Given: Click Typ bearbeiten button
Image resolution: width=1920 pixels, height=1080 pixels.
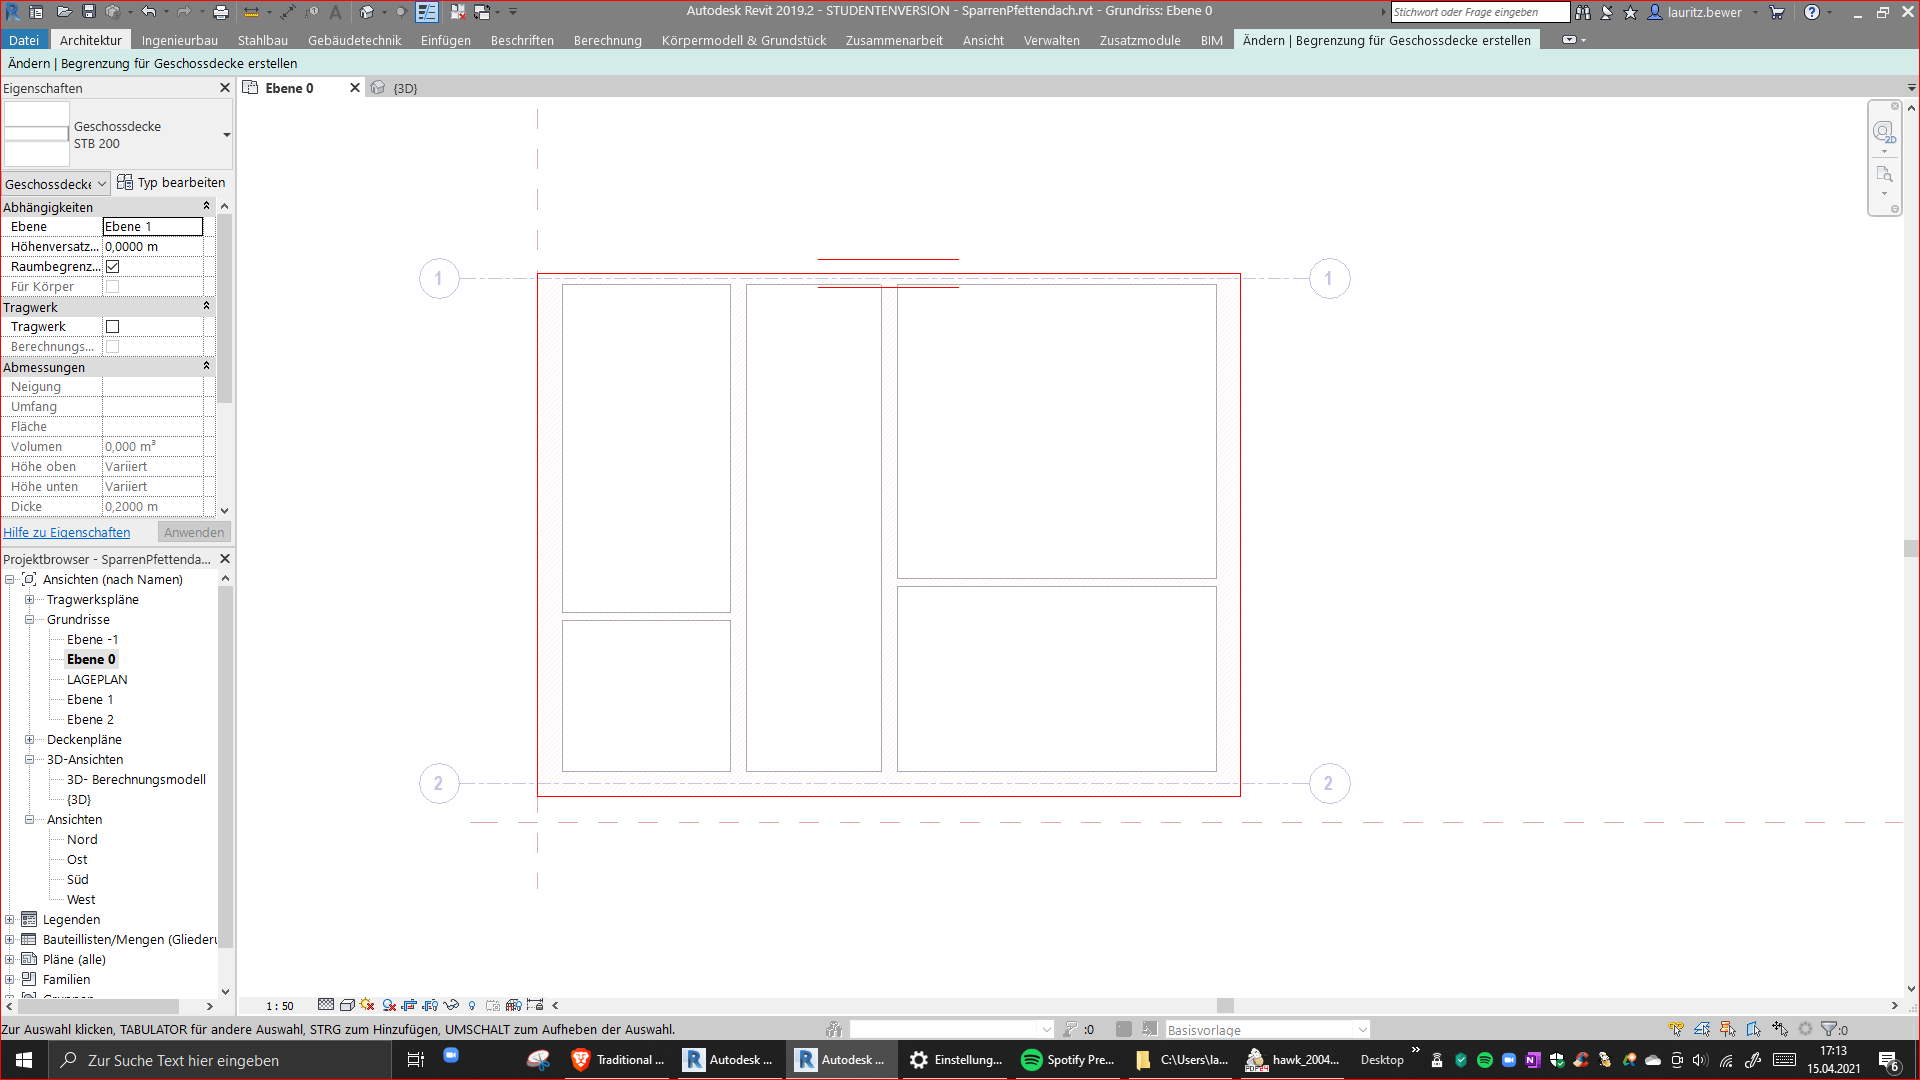Looking at the screenshot, I should tap(172, 183).
